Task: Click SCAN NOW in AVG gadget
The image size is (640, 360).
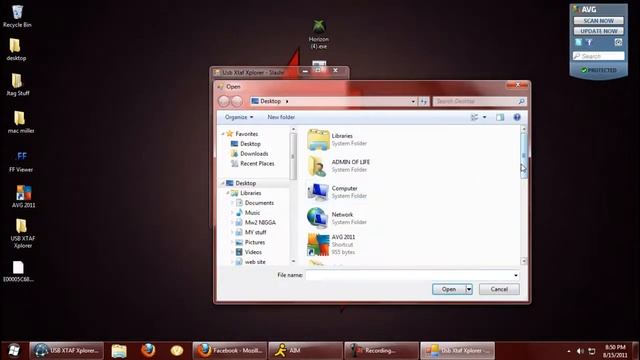Action: click(x=598, y=20)
